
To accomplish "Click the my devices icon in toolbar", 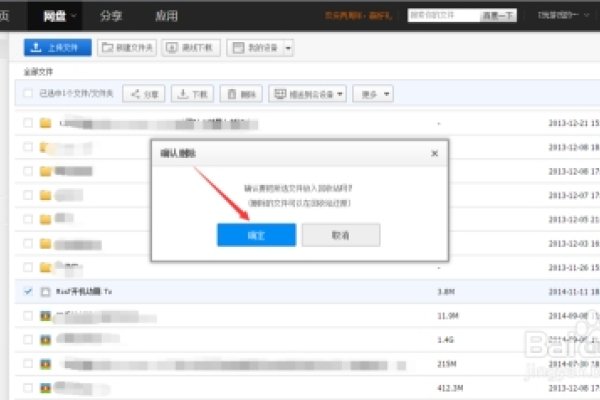I will click(238, 47).
